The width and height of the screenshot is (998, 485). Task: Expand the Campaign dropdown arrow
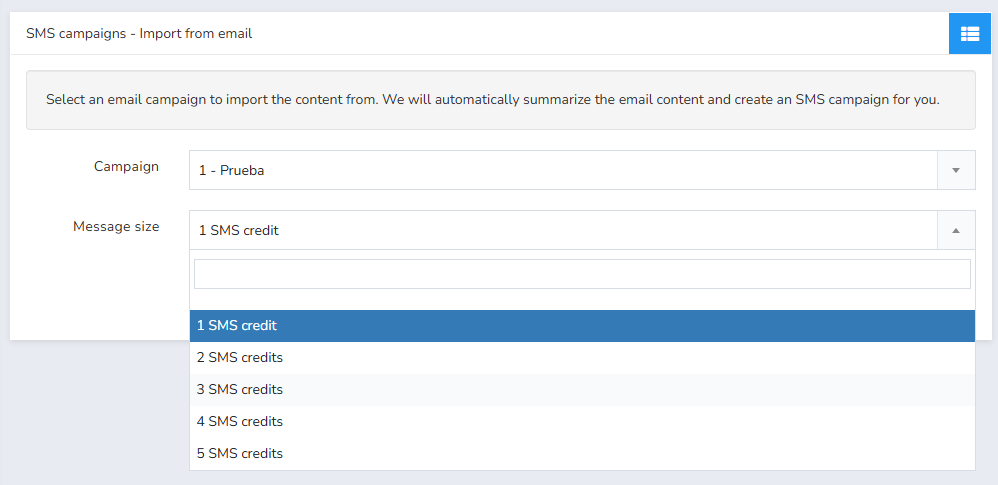(x=955, y=170)
